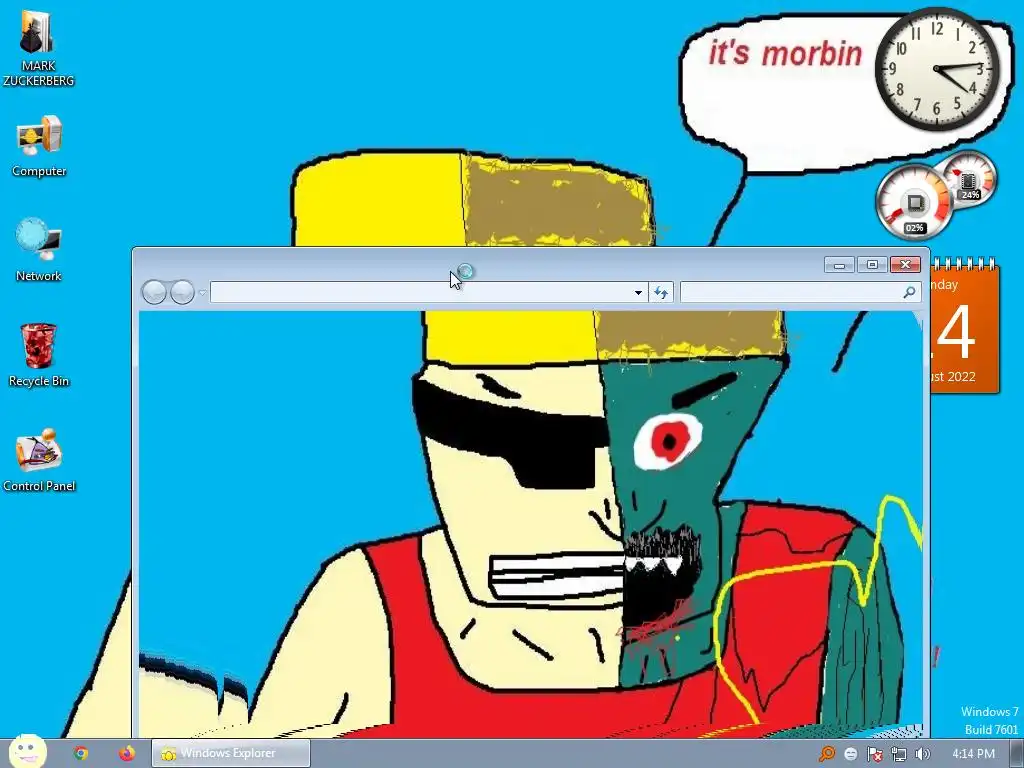Switch to the Windows Explorer taskbar button
The width and height of the screenshot is (1024, 768).
pos(231,753)
